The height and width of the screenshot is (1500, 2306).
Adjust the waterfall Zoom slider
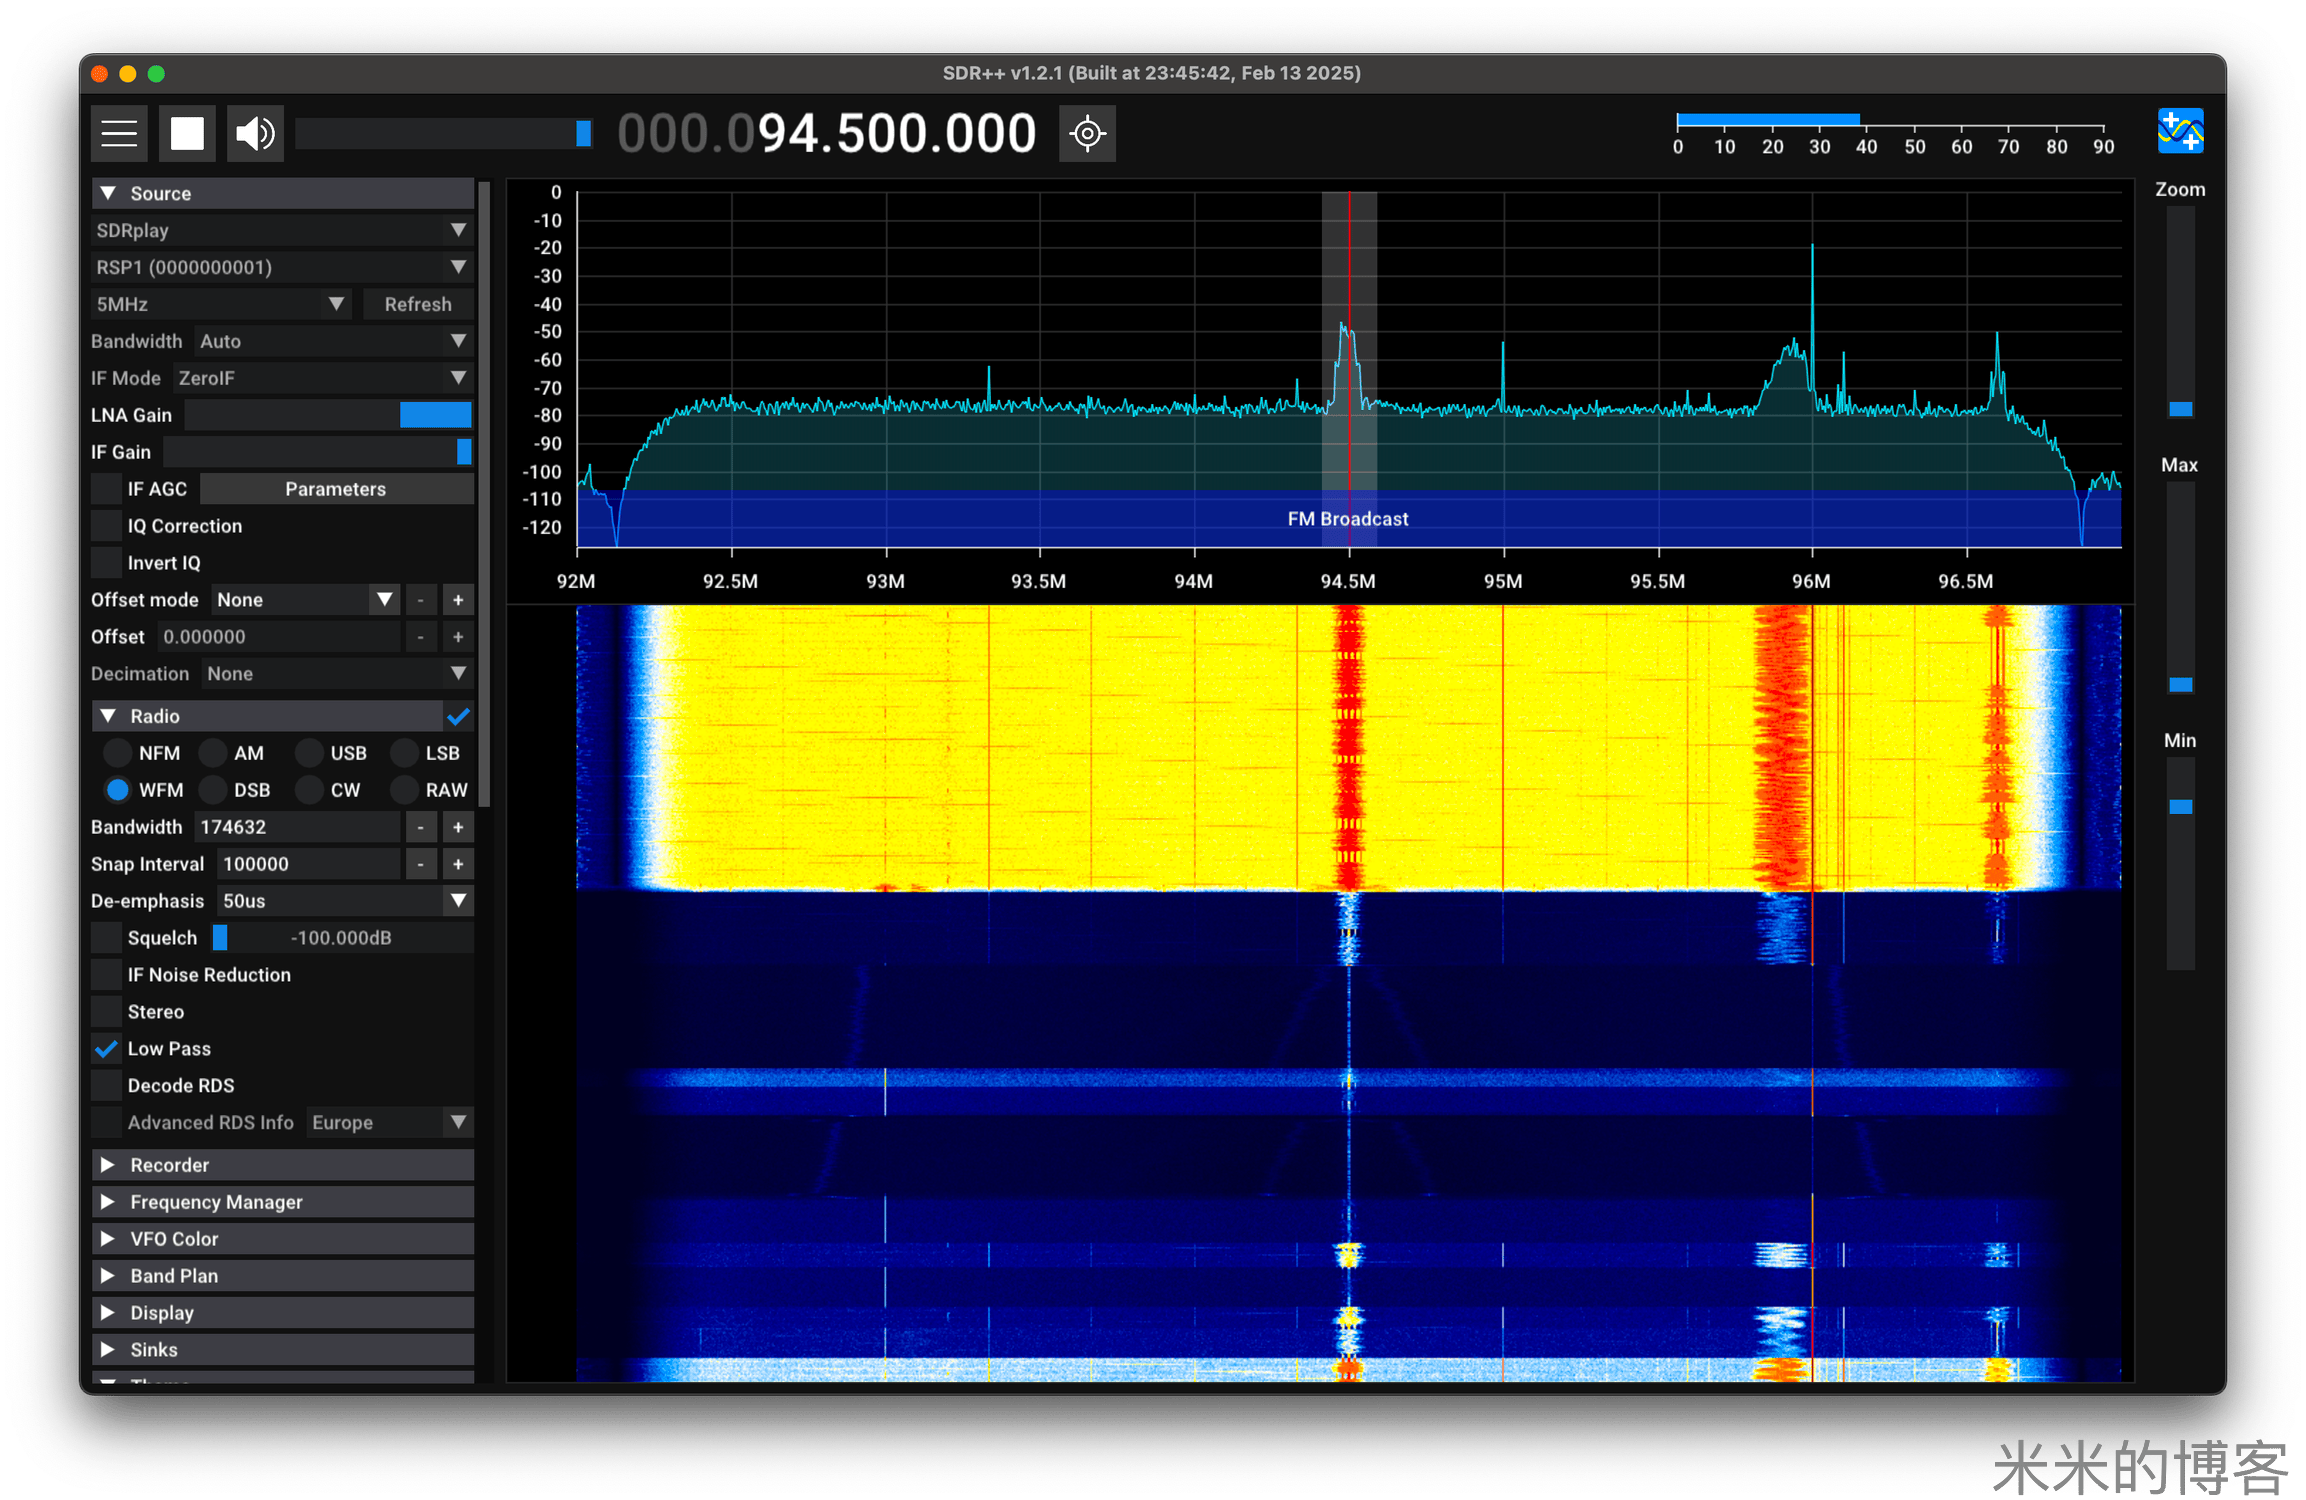click(x=2179, y=407)
